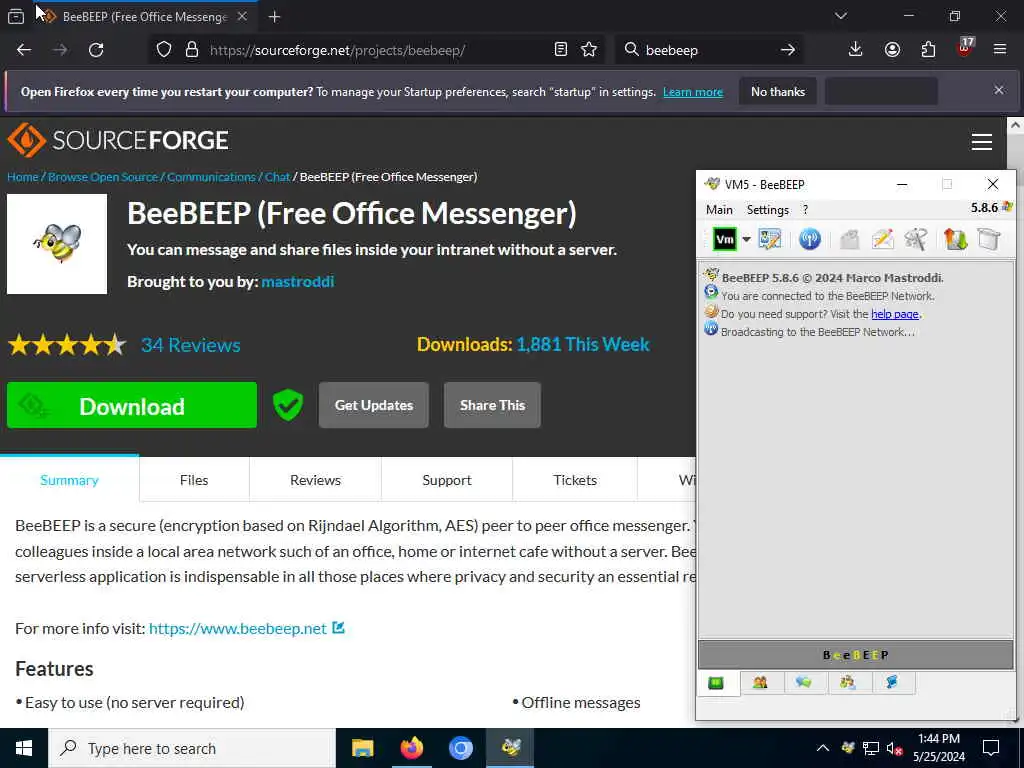Click the site padlock icon
1024x768 pixels.
tap(192, 50)
